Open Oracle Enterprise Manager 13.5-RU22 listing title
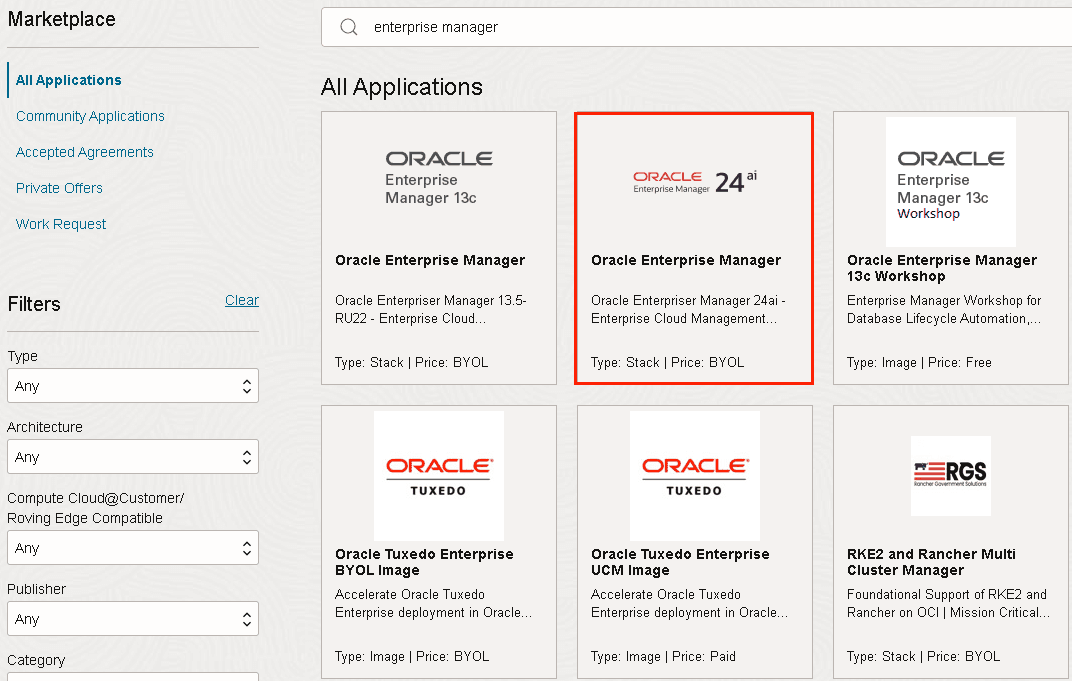This screenshot has width=1072, height=681. 430,261
